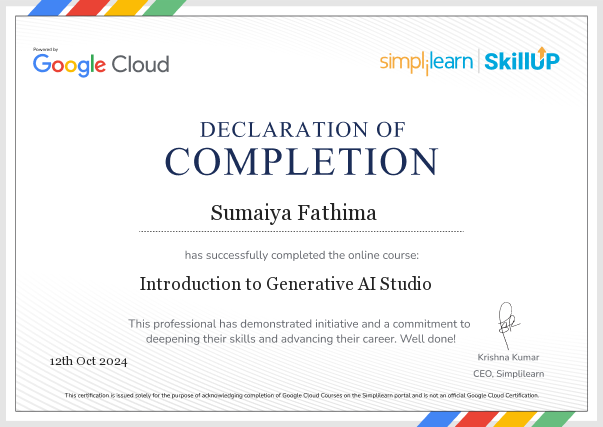This screenshot has width=603, height=427.
Task: Click the certification disclaimer footer text
Action: click(x=301, y=396)
